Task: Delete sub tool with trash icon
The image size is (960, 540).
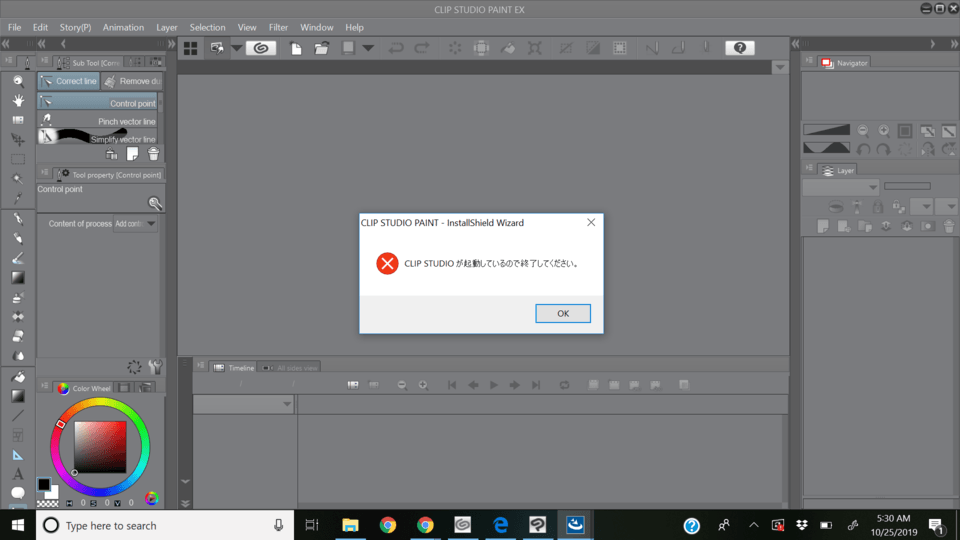Action: click(153, 154)
